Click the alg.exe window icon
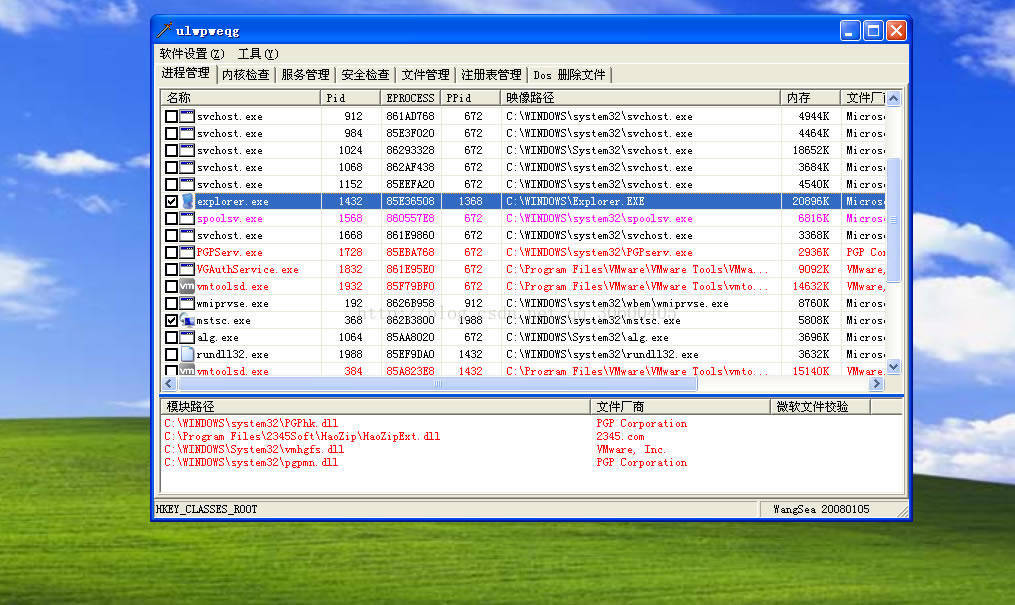The height and width of the screenshot is (605, 1015). [187, 337]
